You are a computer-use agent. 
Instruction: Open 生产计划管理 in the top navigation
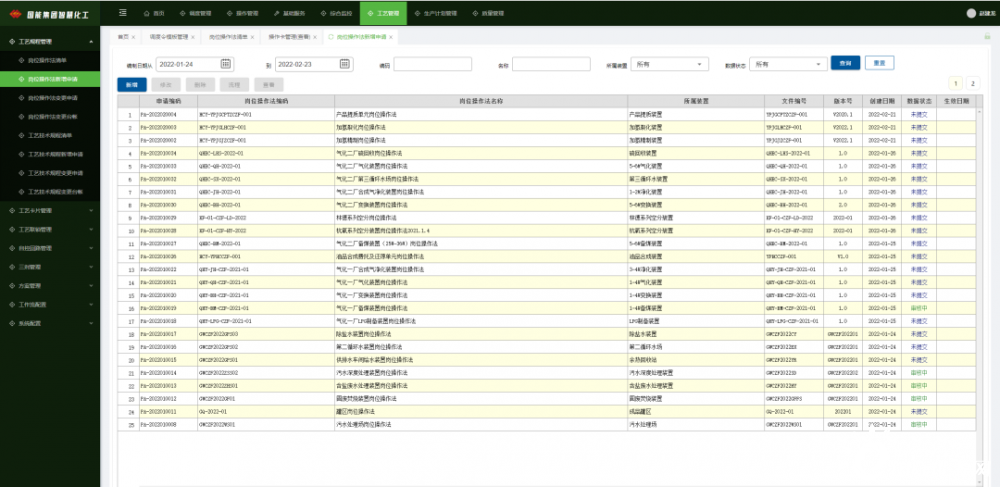click(435, 13)
